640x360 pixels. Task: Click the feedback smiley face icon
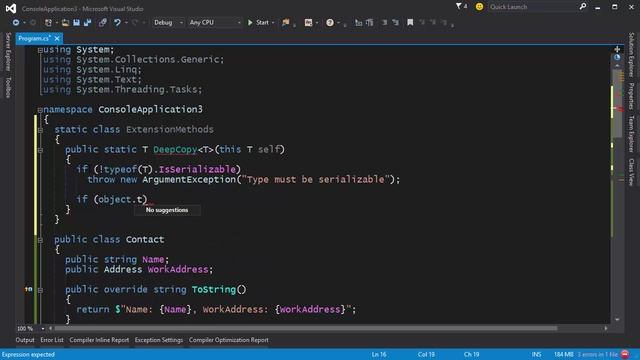[x=479, y=7]
